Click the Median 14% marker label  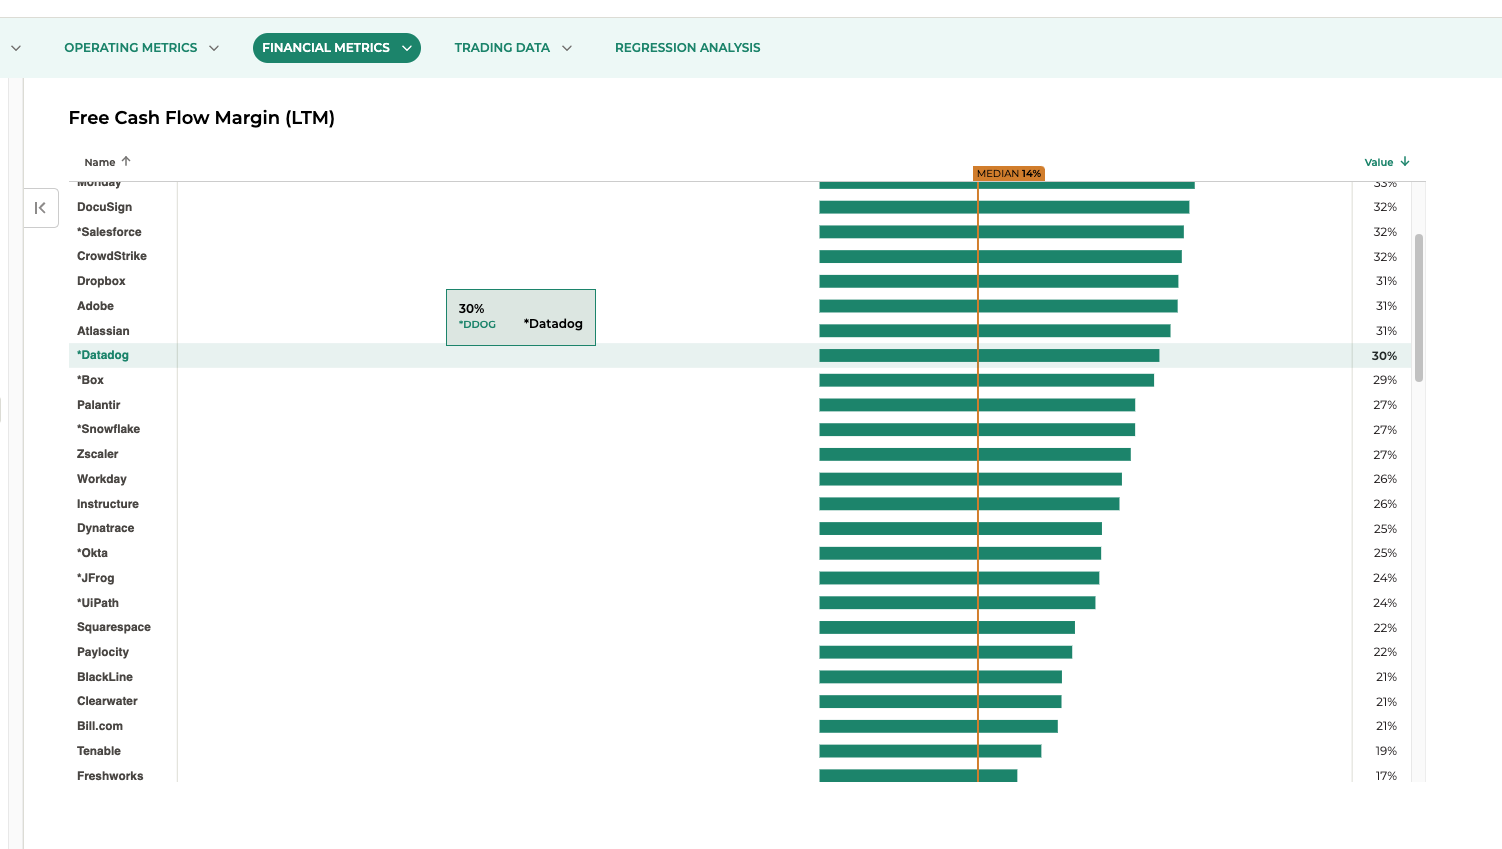tap(1008, 174)
